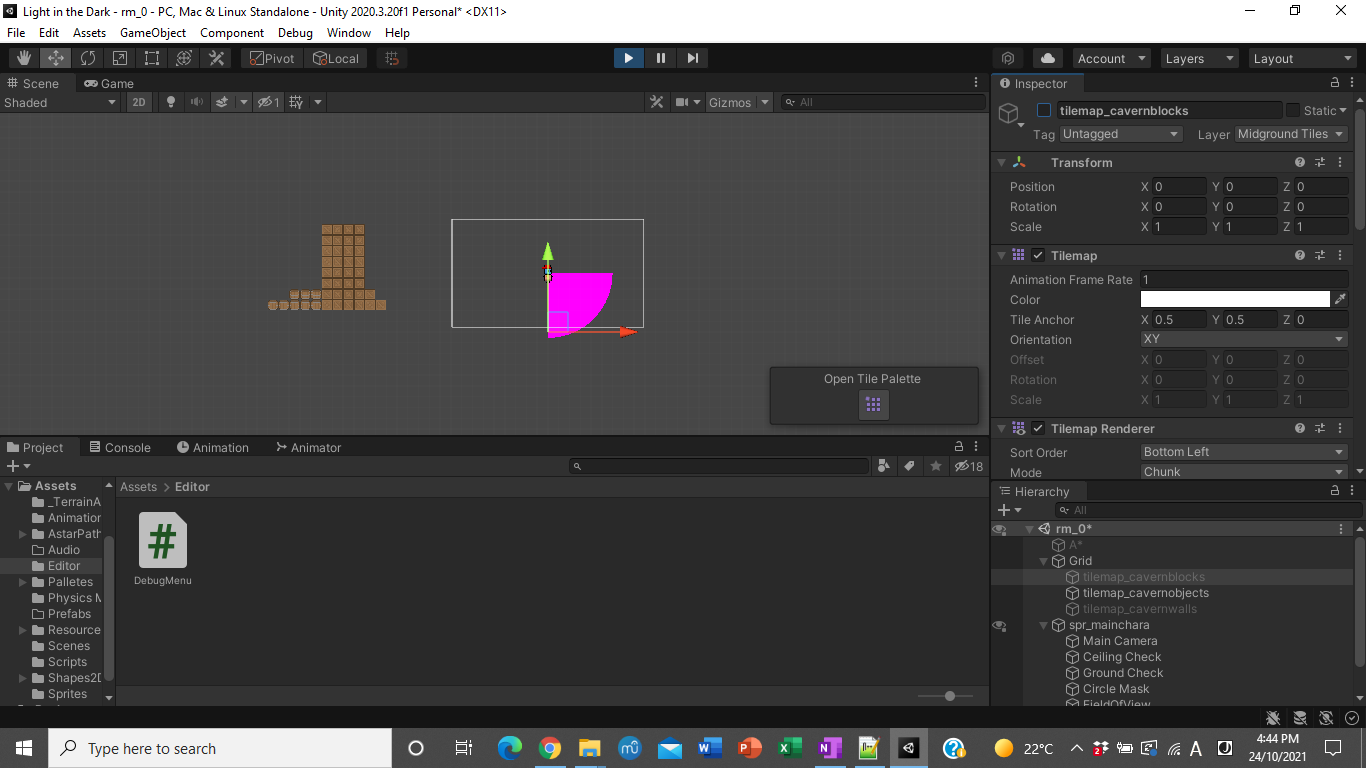Select Main Camera in Hierarchy
Screen dimensions: 1366x768
pos(1120,641)
